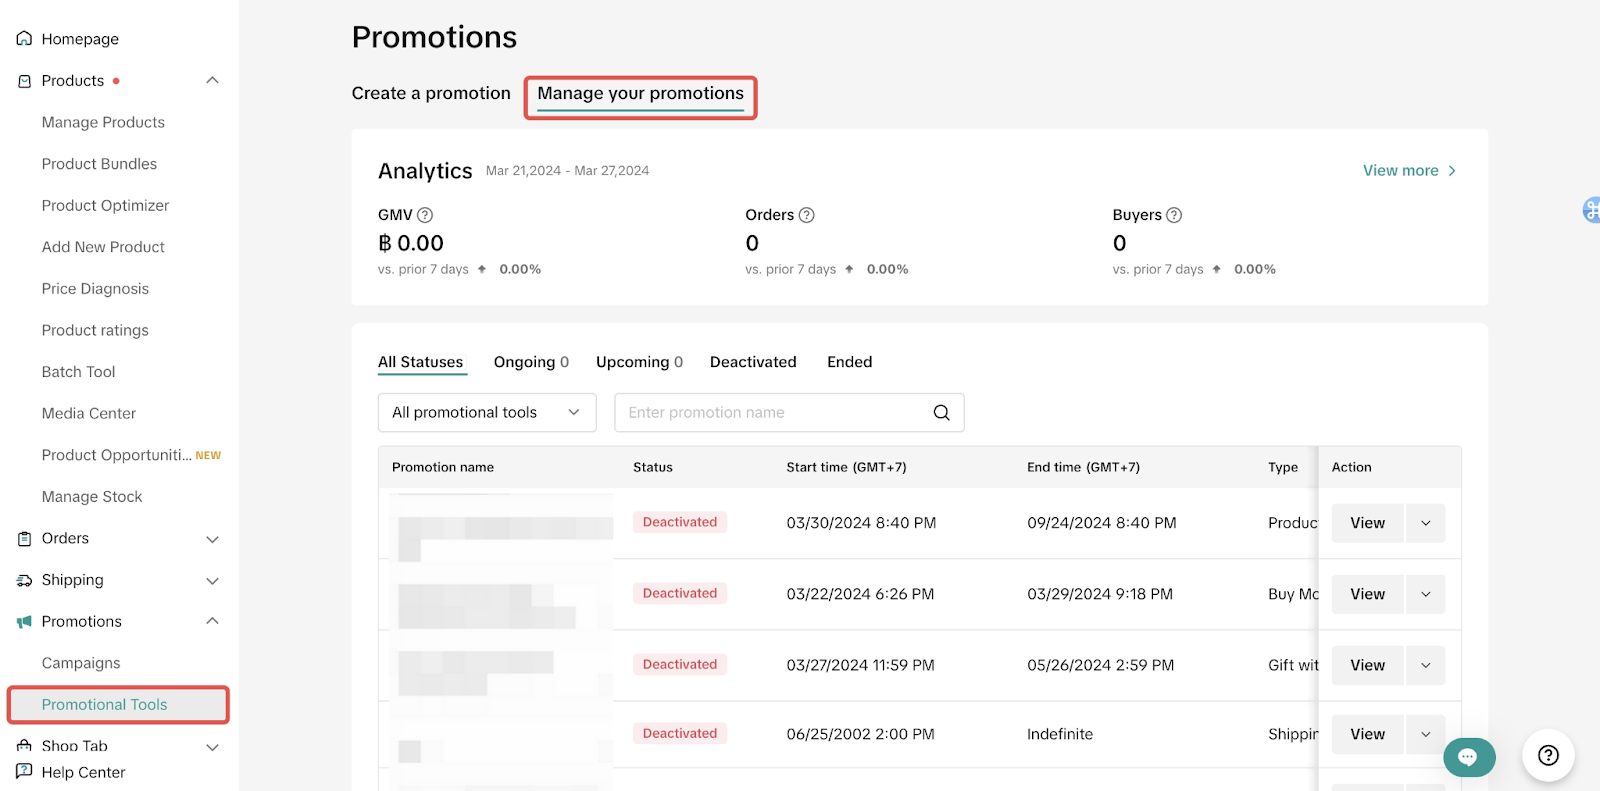Click the Promotions megaphone icon in sidebar

[24, 622]
